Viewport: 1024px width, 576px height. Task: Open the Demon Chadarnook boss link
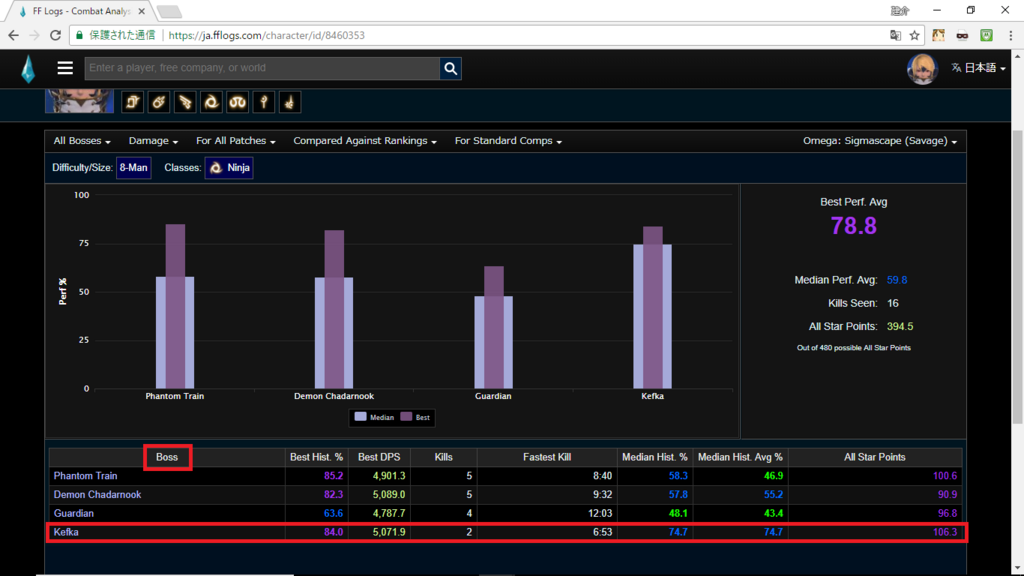[97, 495]
